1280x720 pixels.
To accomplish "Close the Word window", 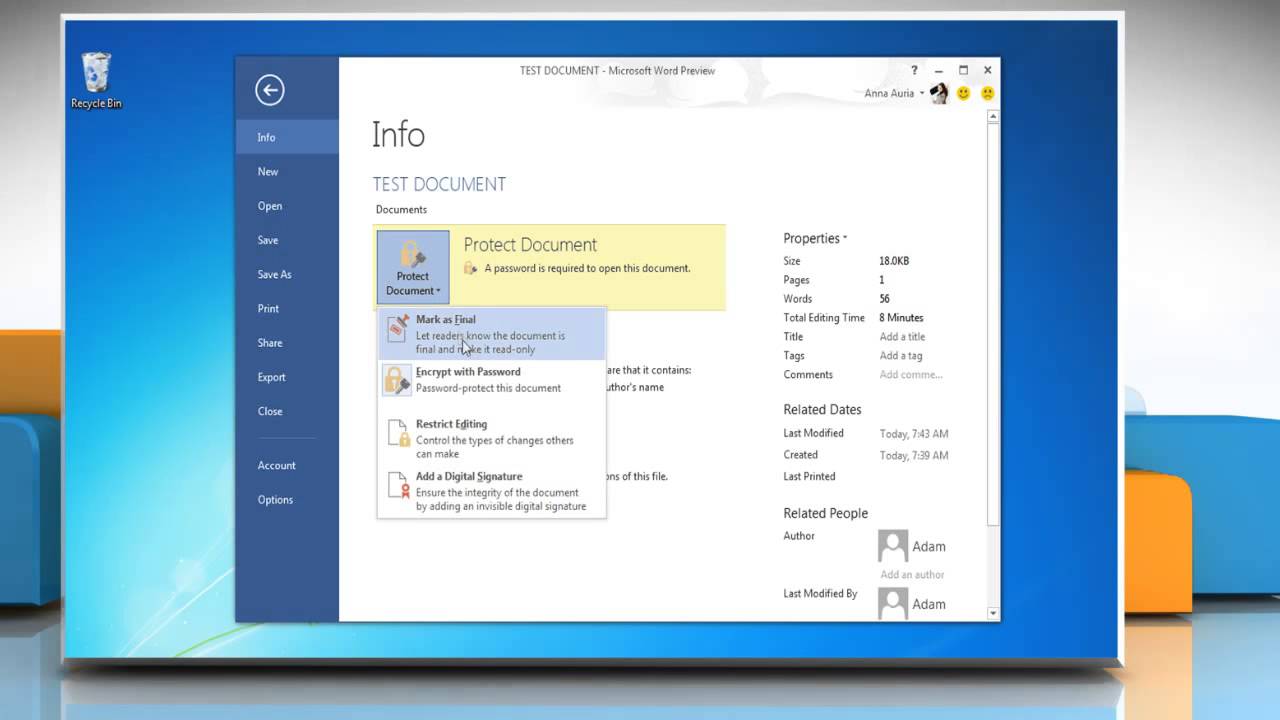I will pos(988,70).
